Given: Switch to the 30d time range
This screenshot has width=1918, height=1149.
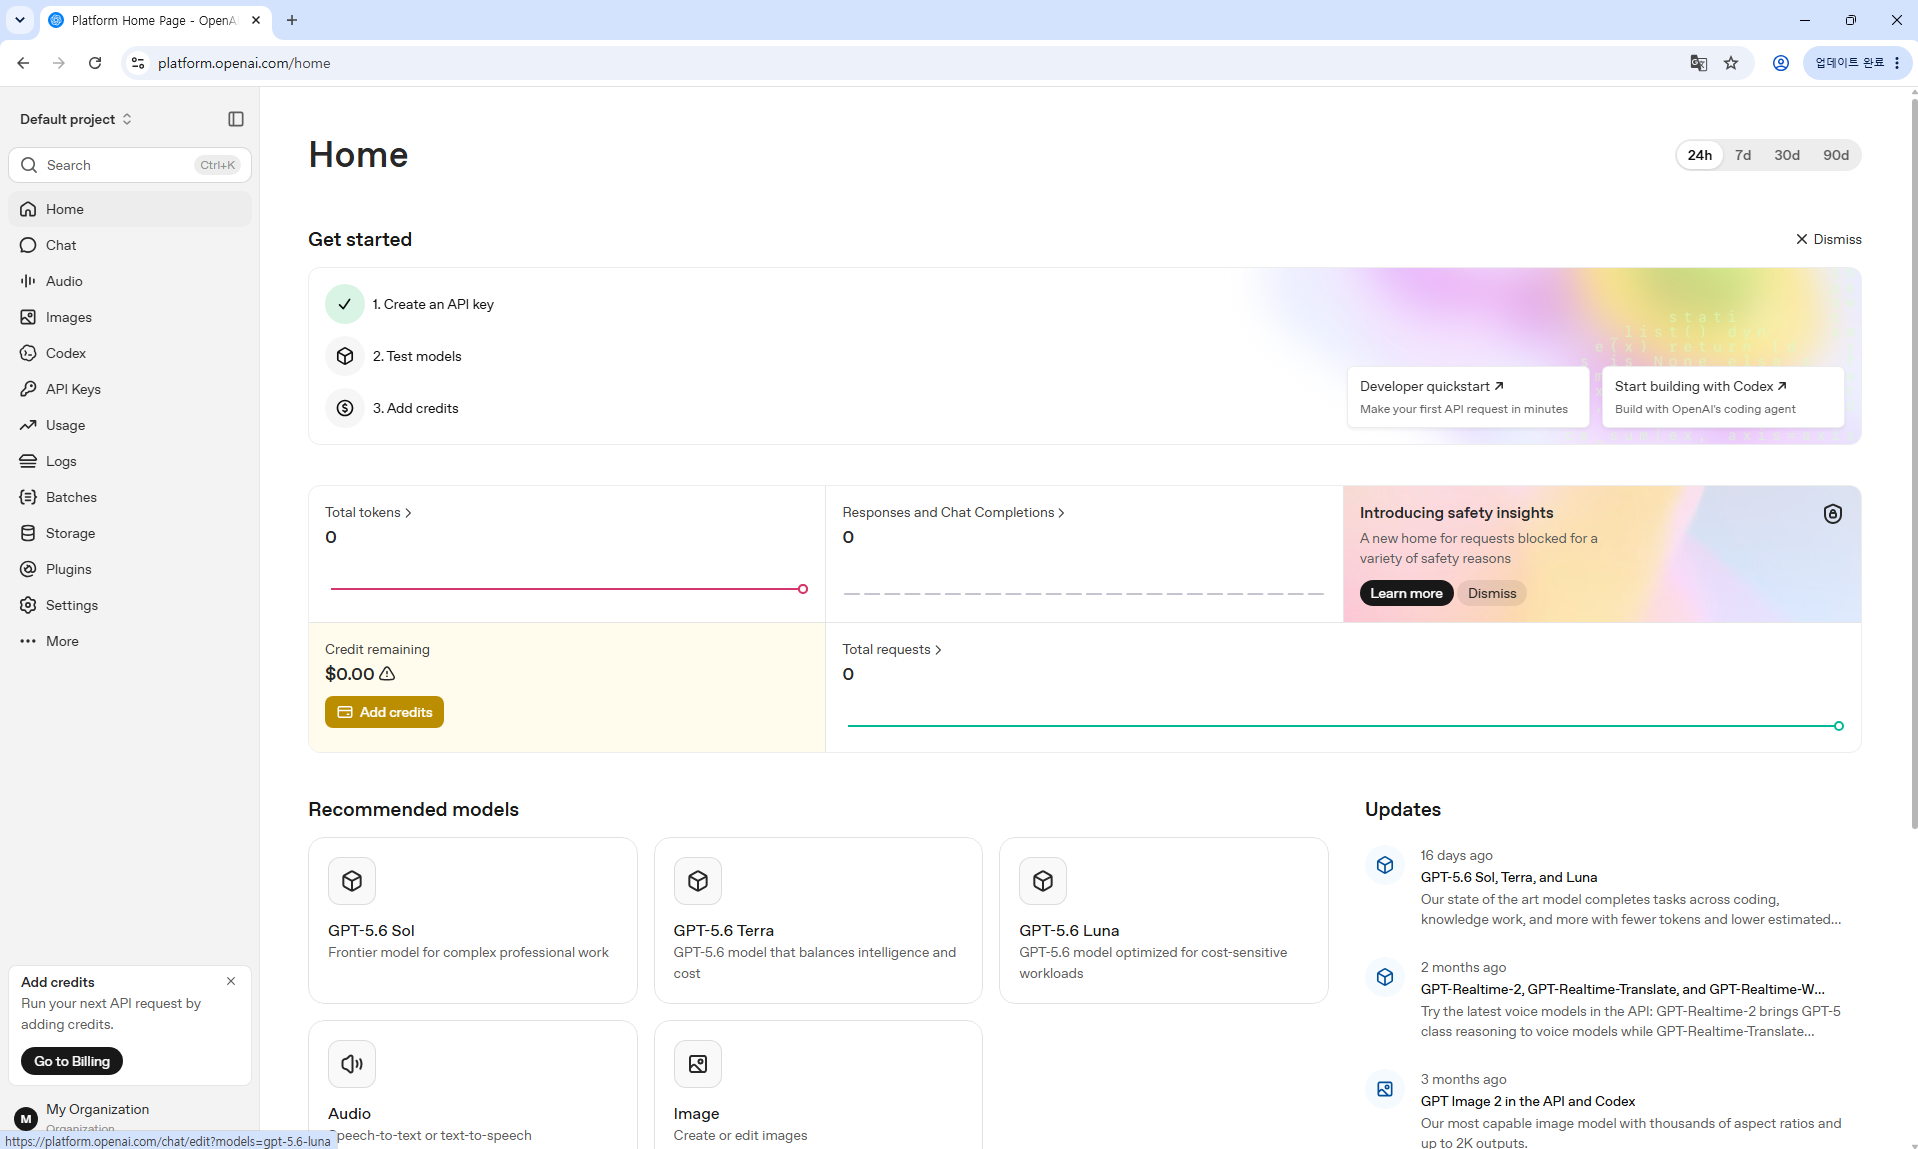Looking at the screenshot, I should (x=1787, y=155).
